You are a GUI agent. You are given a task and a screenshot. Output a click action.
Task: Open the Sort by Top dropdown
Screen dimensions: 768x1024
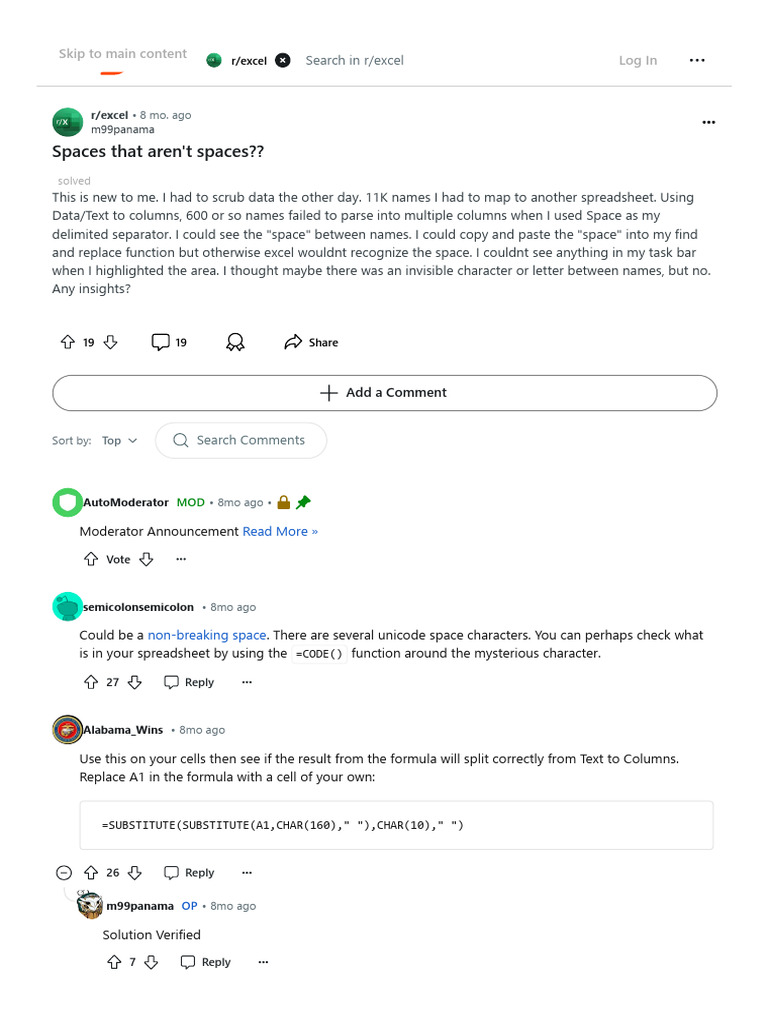tap(120, 440)
